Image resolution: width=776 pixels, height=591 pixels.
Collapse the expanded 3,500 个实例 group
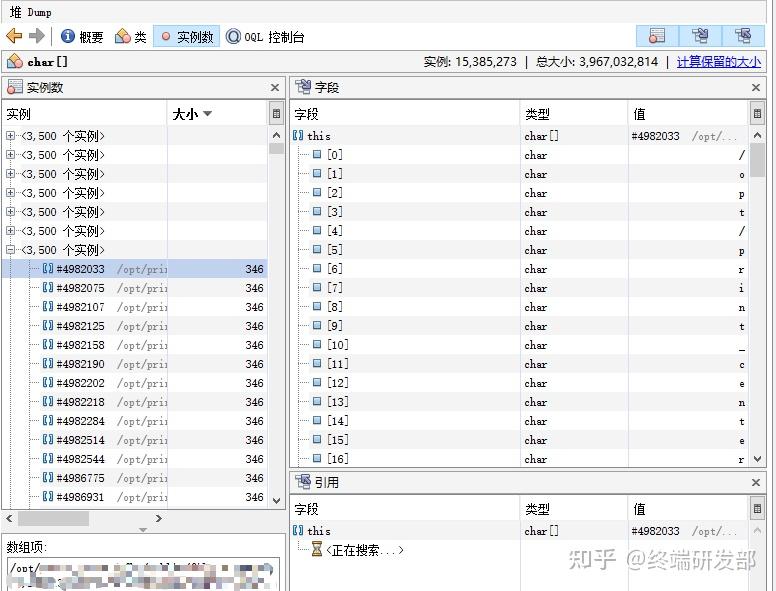[x=10, y=249]
